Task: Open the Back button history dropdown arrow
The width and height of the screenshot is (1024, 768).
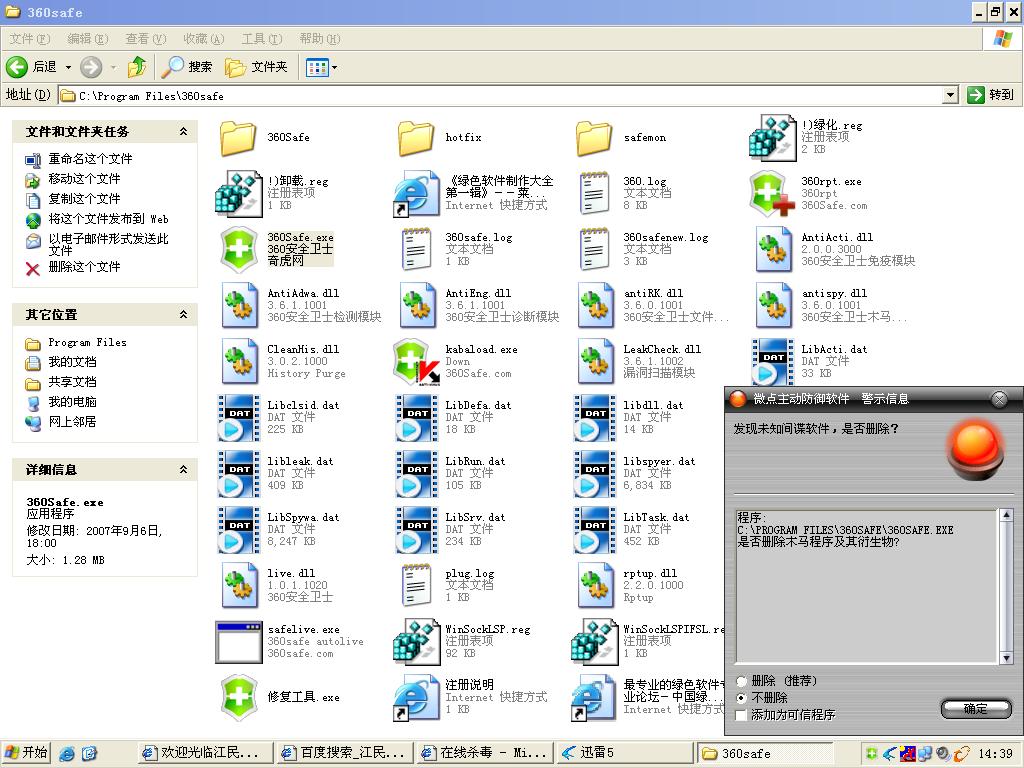Action: (x=68, y=67)
